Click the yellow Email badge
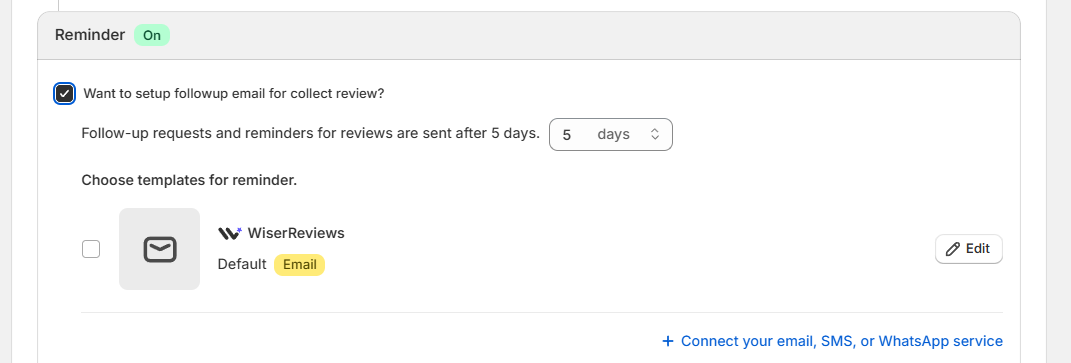Viewport: 1071px width, 363px height. tap(299, 265)
